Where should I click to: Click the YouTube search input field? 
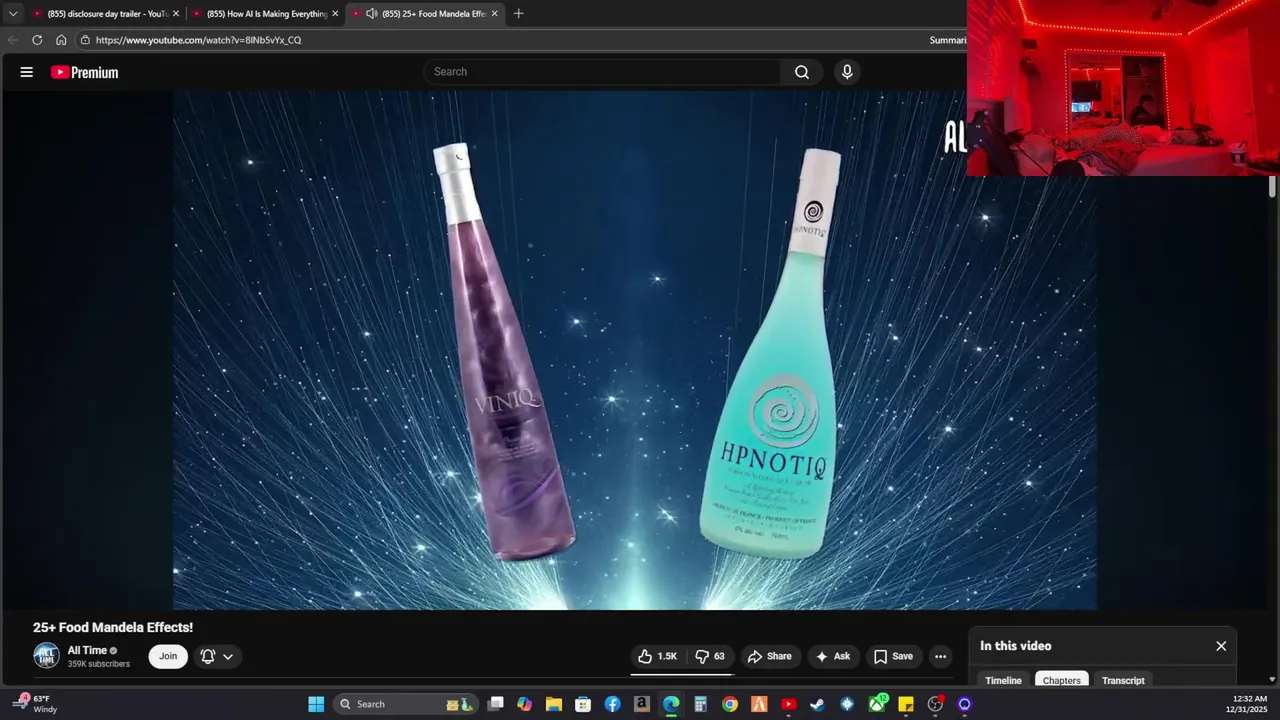602,72
